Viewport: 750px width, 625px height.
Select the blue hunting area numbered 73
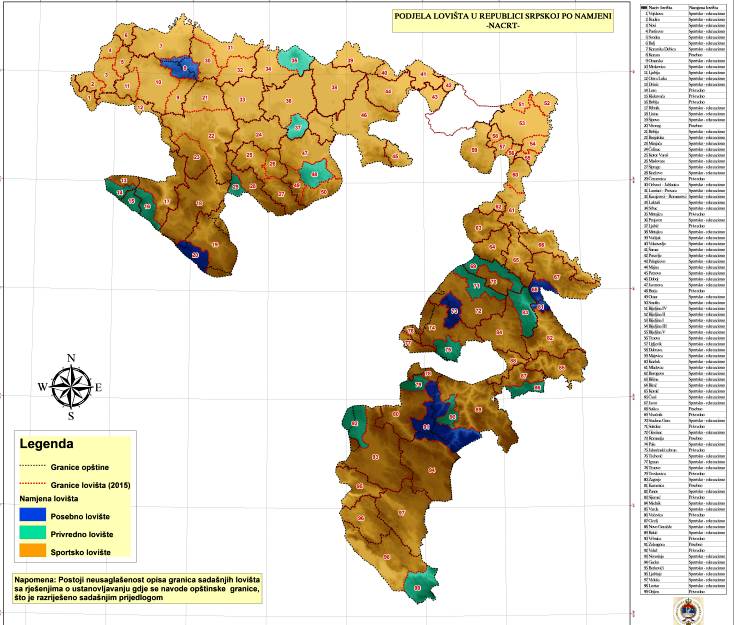point(452,313)
